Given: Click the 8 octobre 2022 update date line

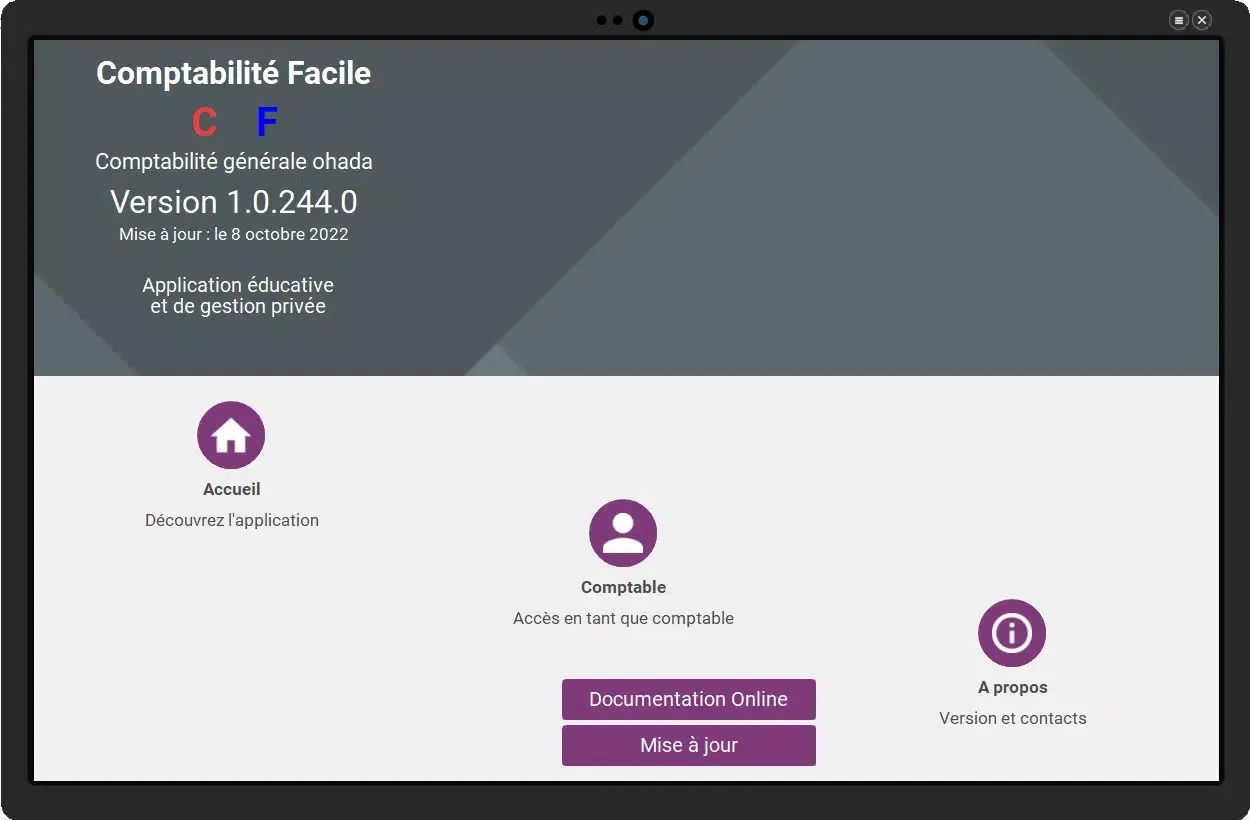Looking at the screenshot, I should click(x=233, y=234).
